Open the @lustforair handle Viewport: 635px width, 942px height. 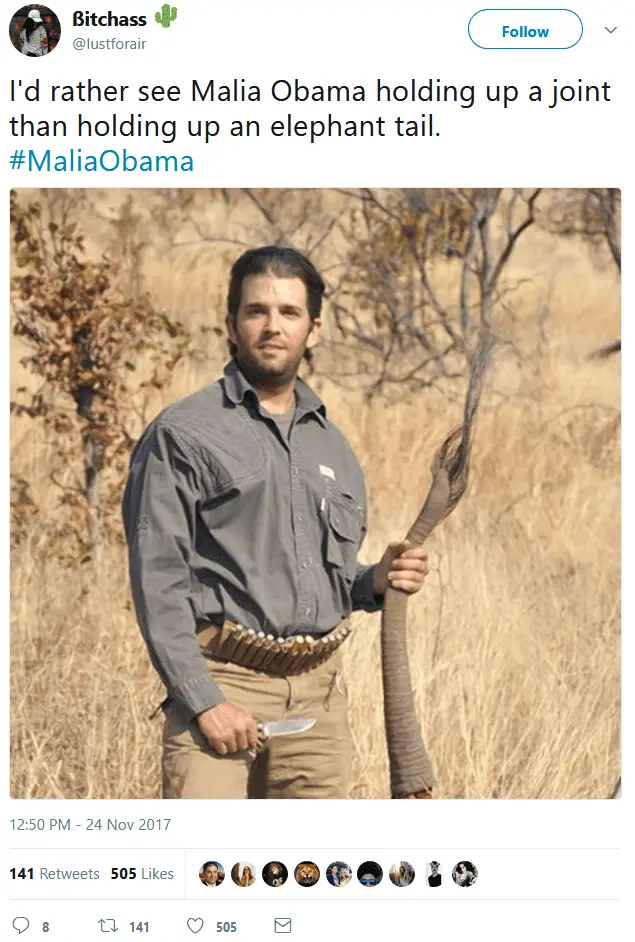[x=109, y=44]
